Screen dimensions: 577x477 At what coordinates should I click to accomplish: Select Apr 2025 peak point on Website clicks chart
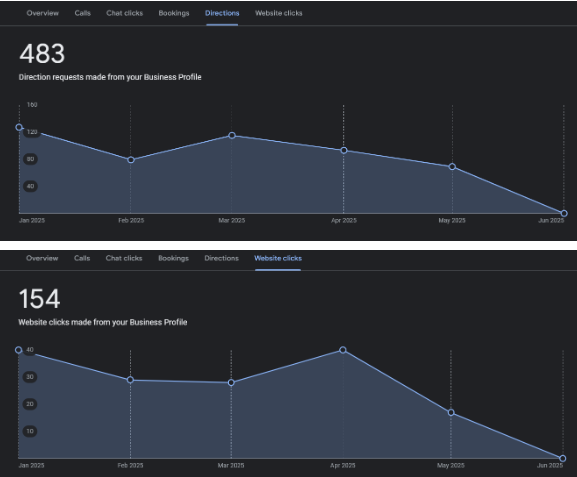(343, 350)
